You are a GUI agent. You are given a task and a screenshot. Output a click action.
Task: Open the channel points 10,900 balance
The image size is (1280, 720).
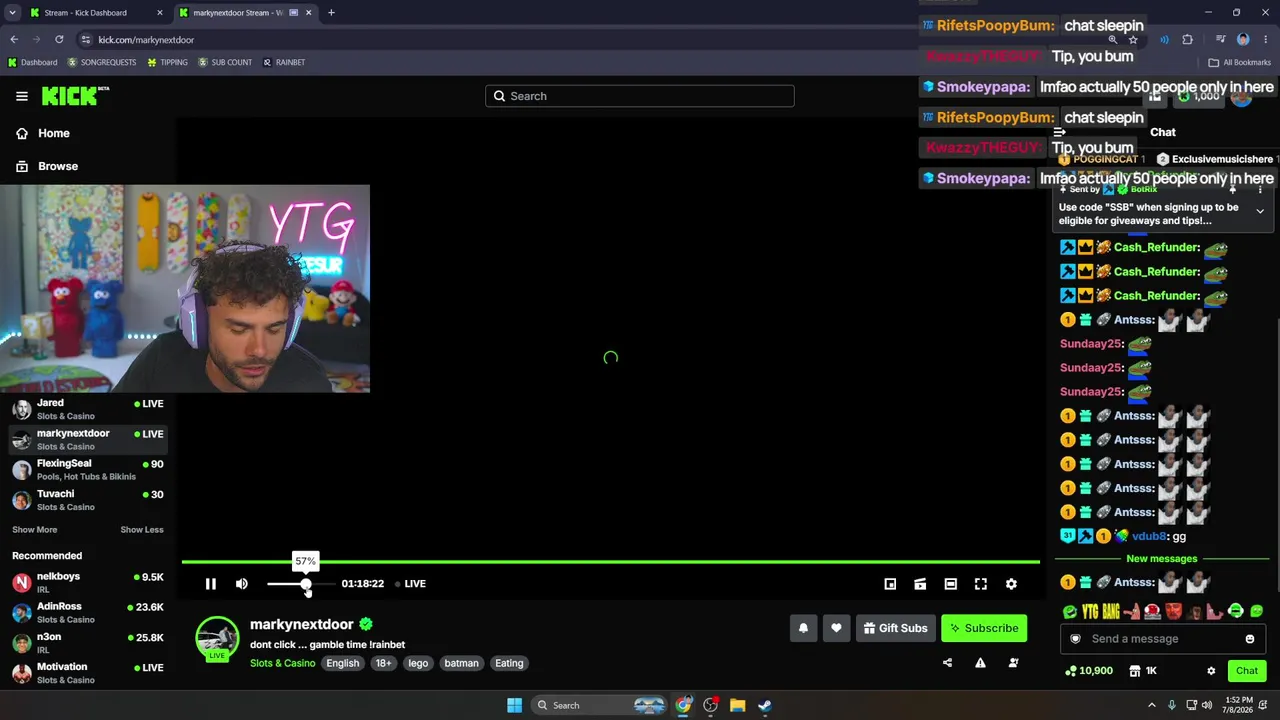point(1090,671)
